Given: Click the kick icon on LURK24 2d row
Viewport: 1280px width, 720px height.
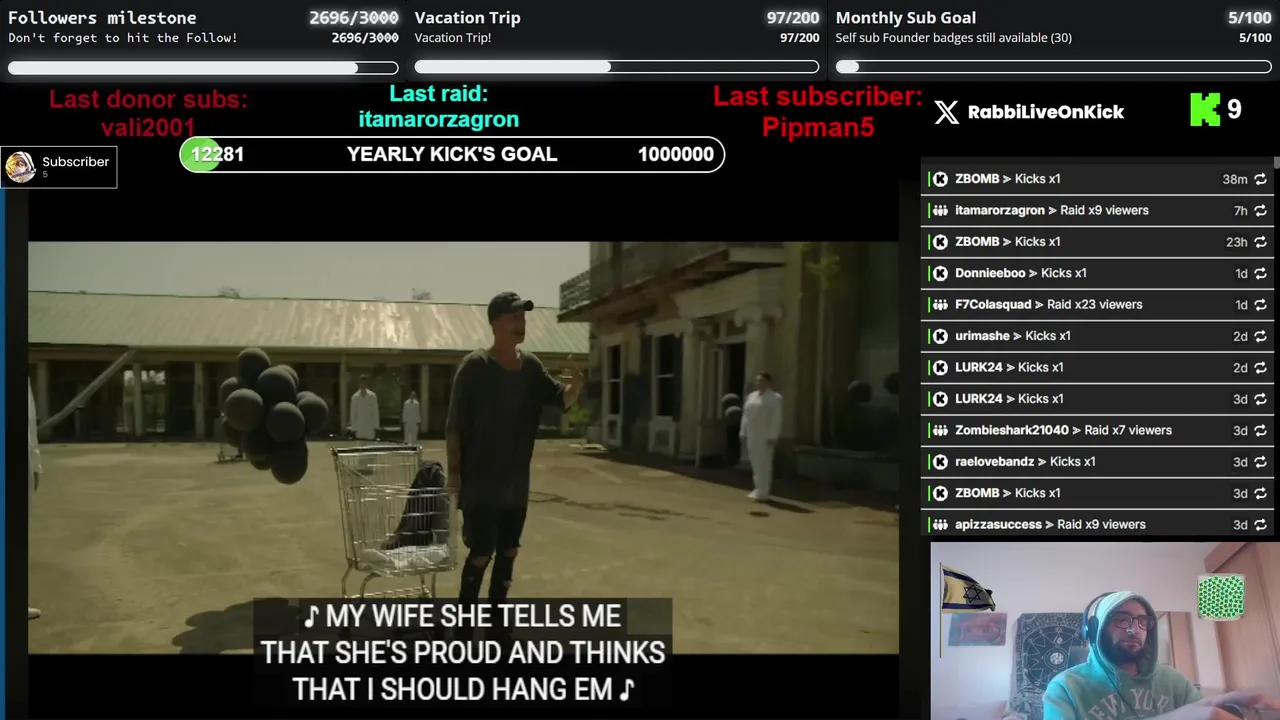Looking at the screenshot, I should (940, 367).
